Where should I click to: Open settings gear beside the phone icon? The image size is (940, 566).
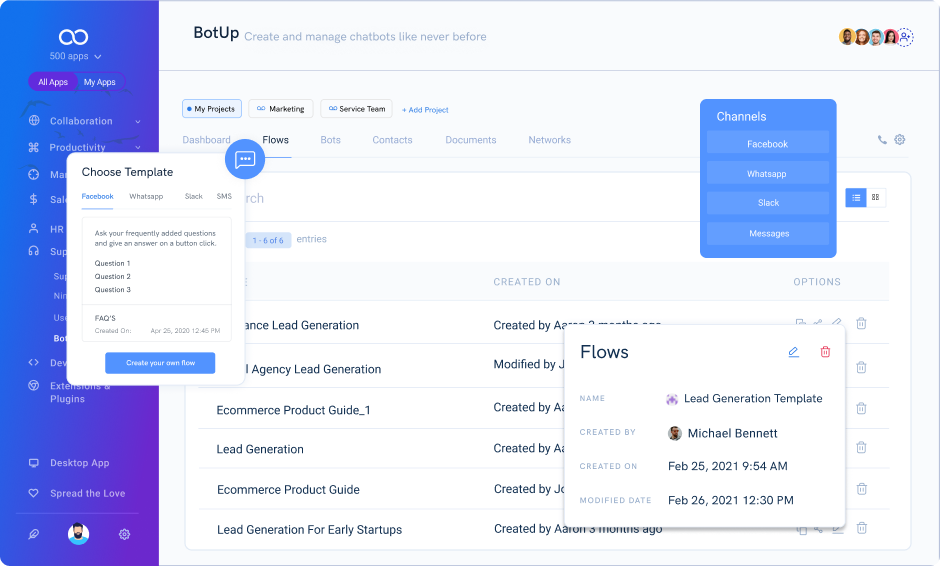point(900,140)
